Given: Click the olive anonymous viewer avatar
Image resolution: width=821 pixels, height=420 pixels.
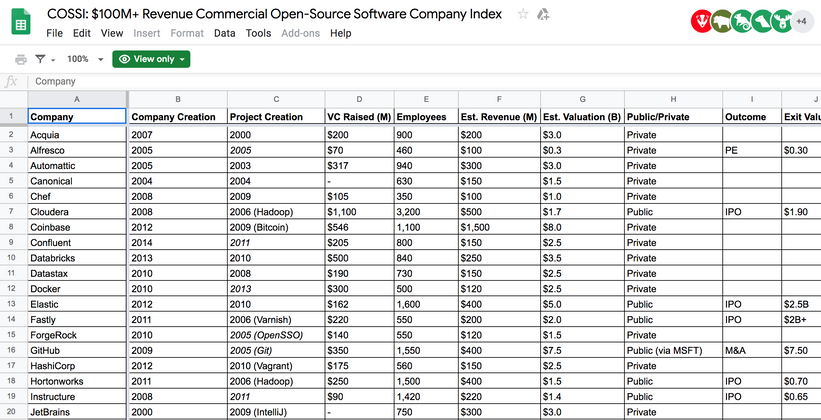Looking at the screenshot, I should (x=722, y=21).
